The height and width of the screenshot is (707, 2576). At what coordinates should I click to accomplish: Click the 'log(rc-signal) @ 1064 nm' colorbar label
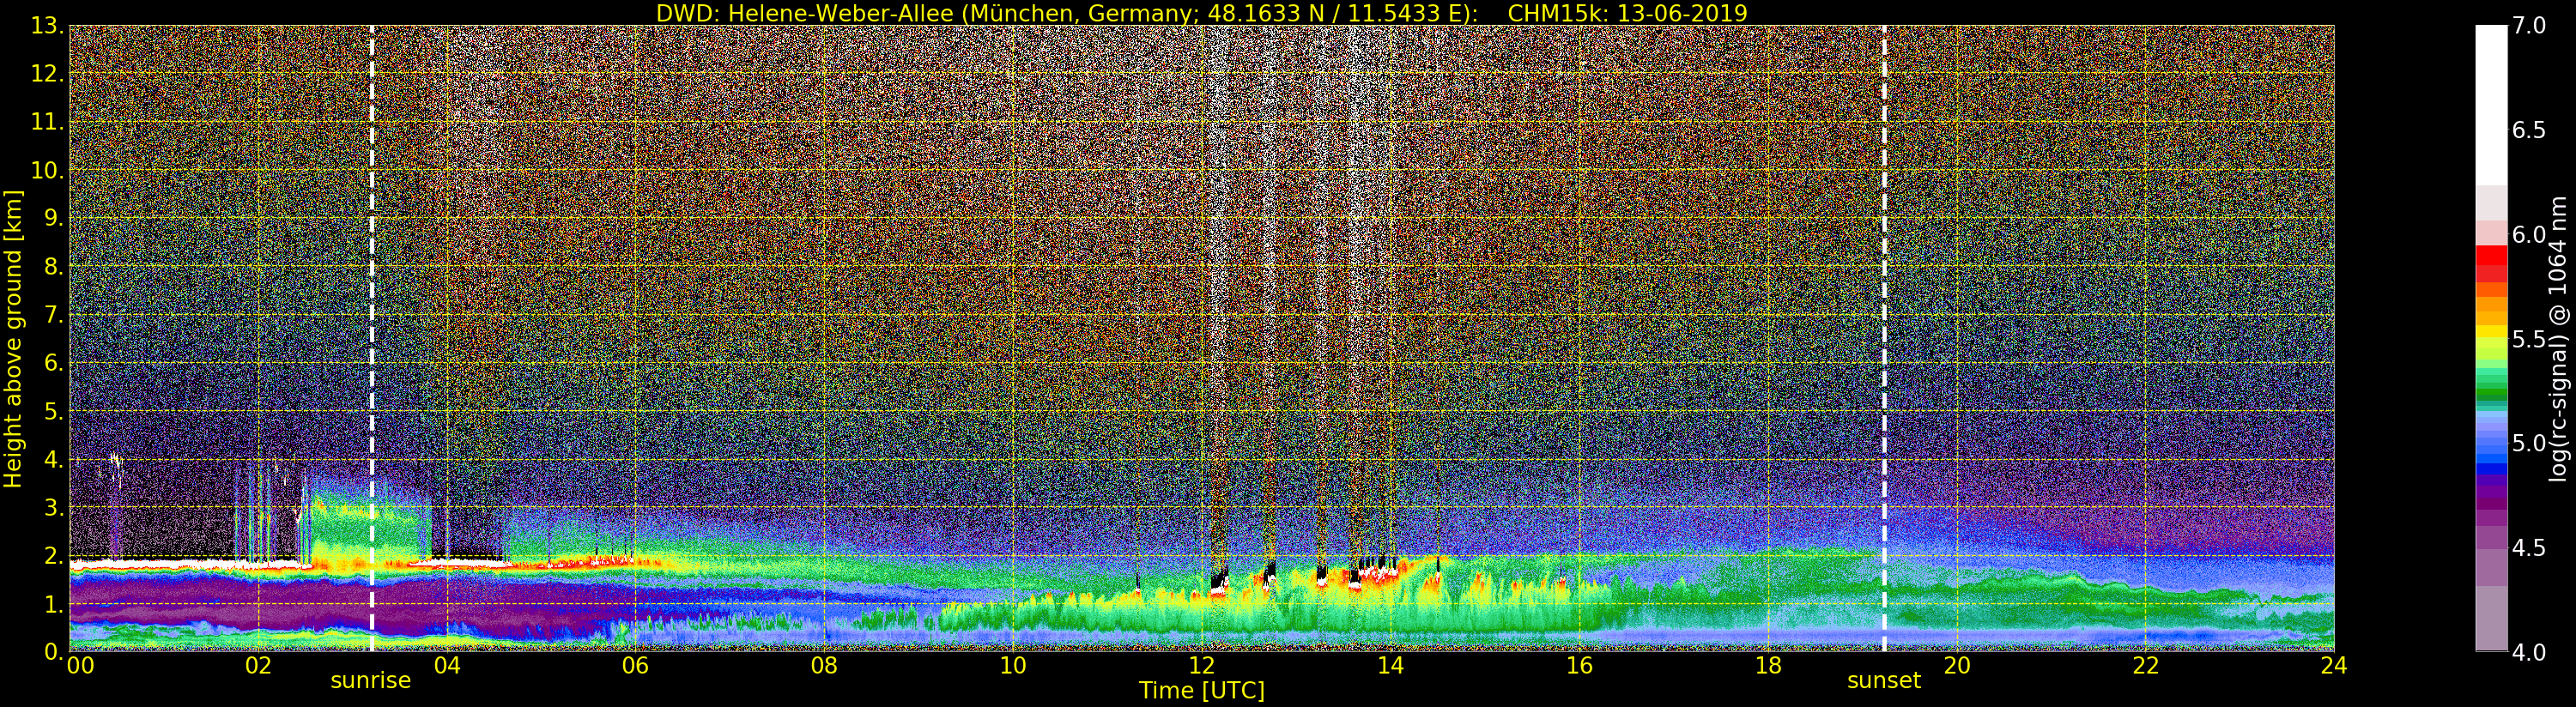(2560, 339)
